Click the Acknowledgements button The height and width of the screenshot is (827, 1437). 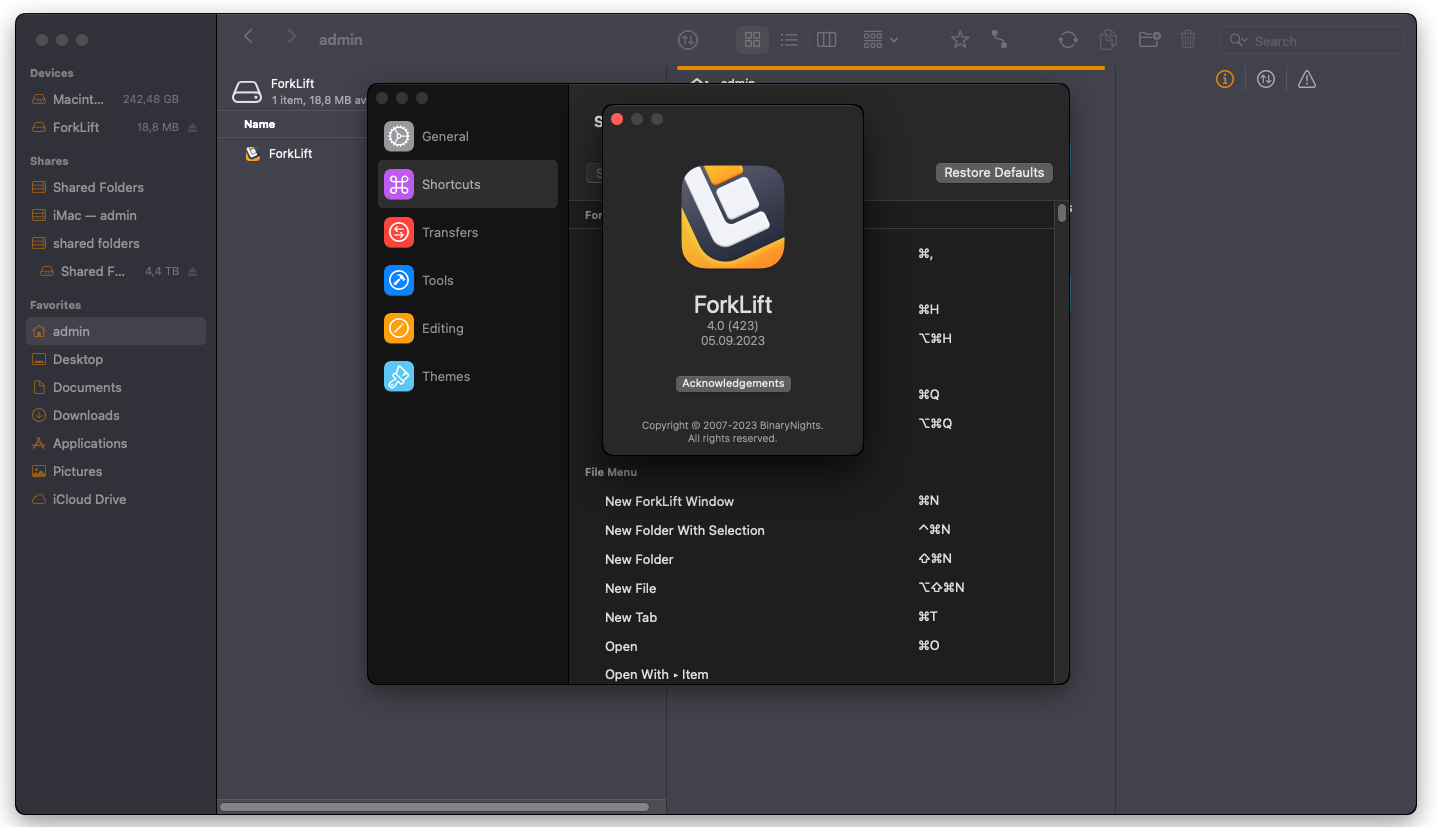coord(733,384)
